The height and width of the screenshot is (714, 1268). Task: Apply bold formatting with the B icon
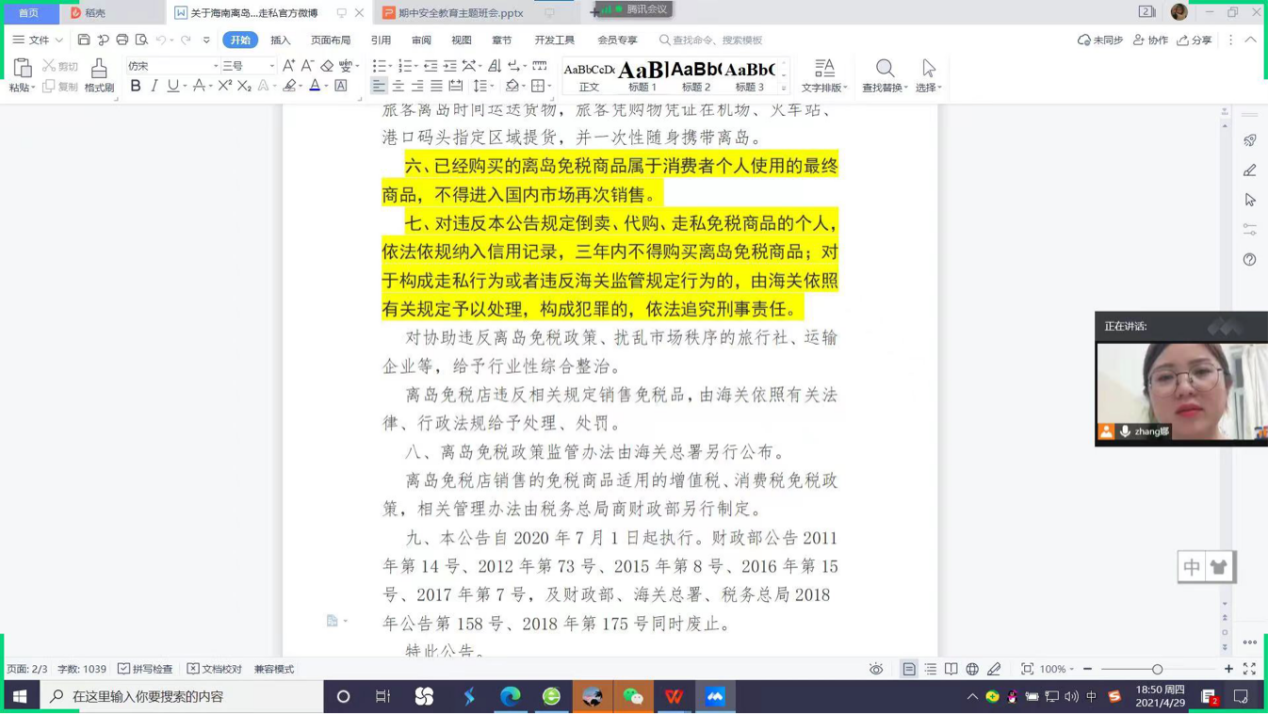point(136,86)
